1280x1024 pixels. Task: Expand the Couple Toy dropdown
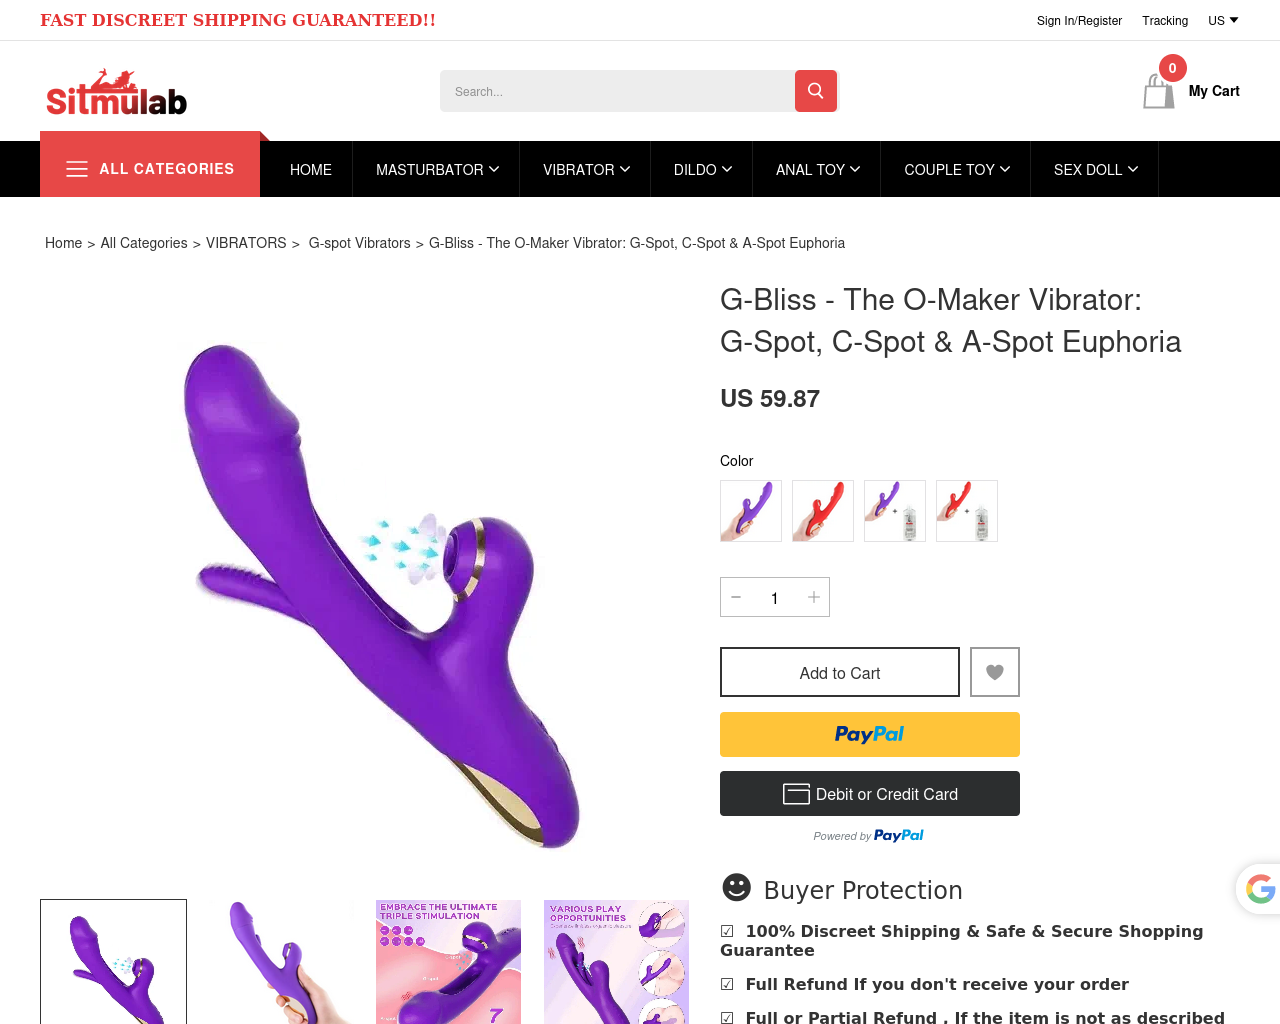click(x=957, y=170)
